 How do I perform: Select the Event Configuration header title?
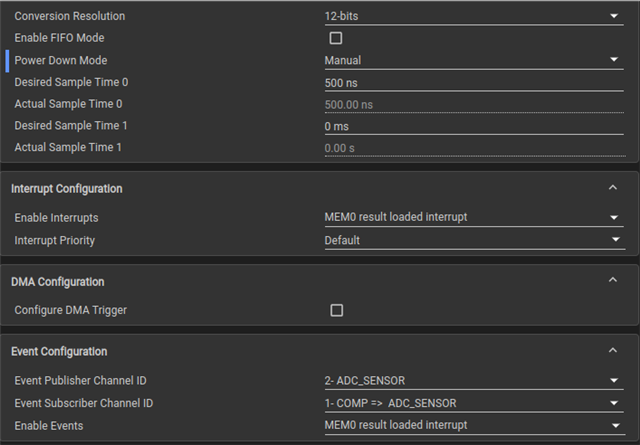tap(59, 352)
